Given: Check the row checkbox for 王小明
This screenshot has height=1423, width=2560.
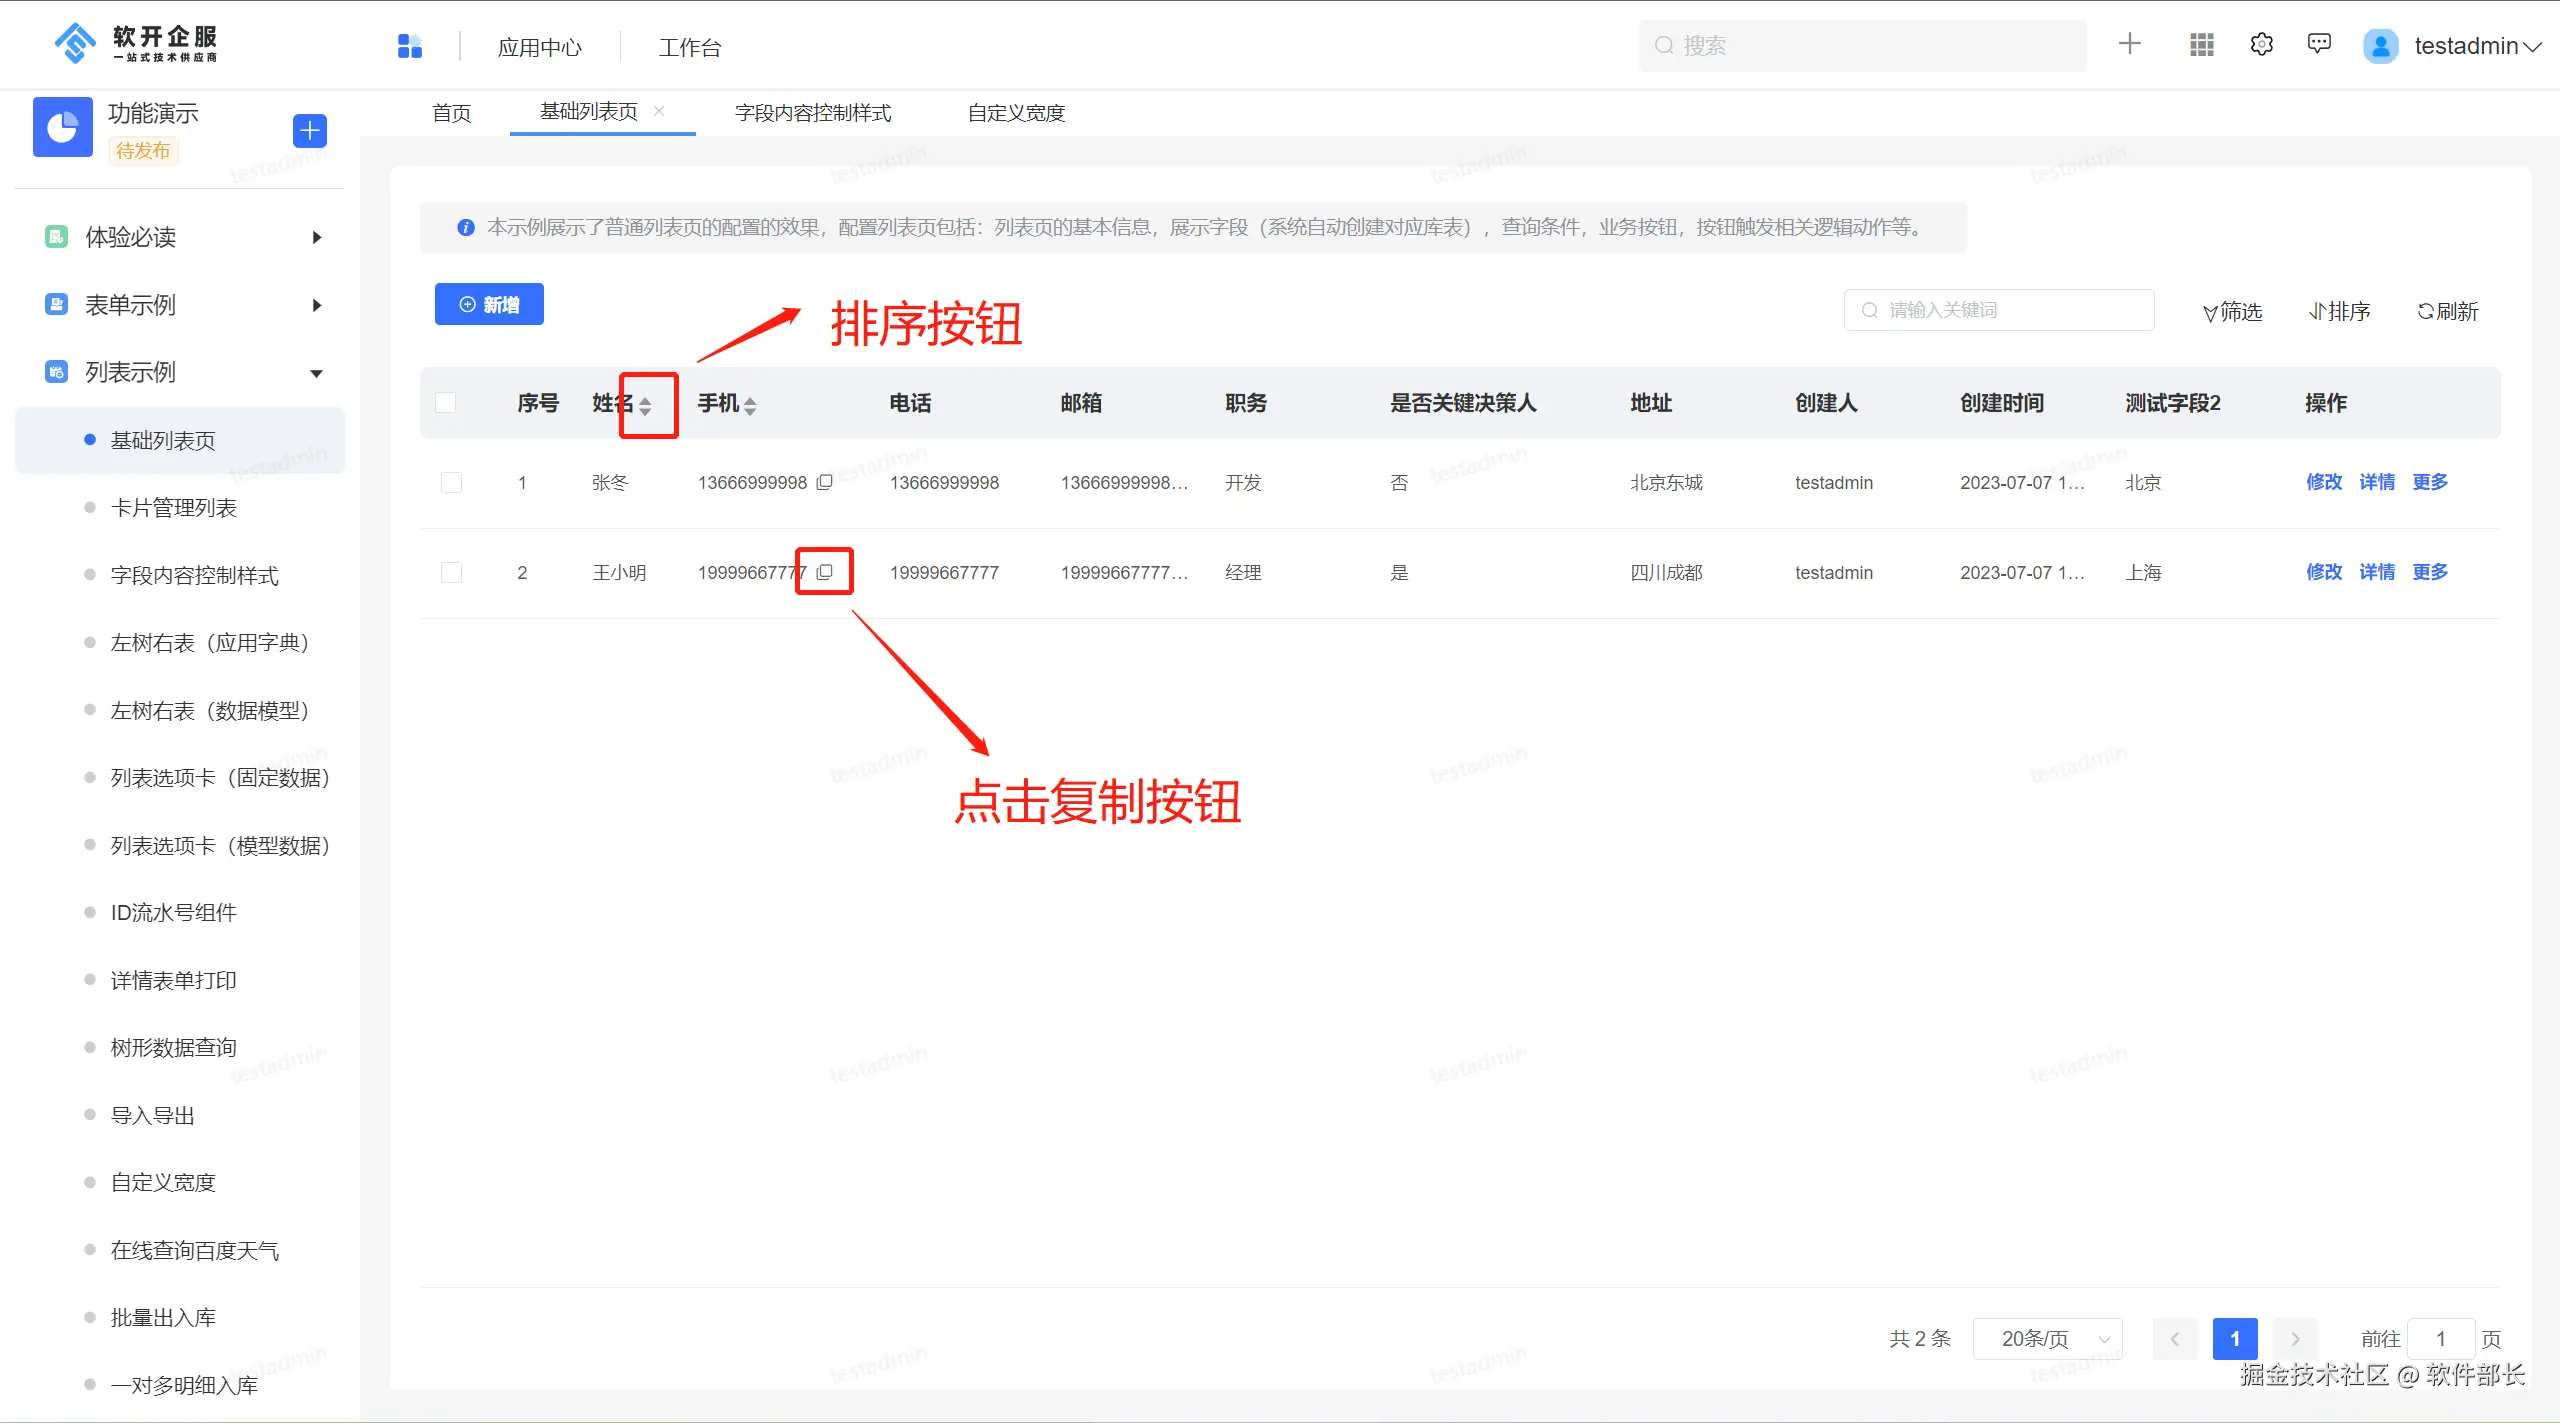Looking at the screenshot, I should [x=451, y=572].
